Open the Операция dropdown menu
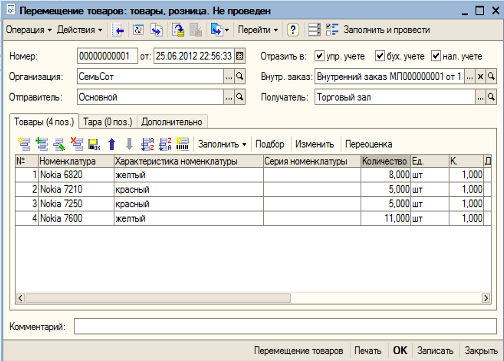 tap(29, 30)
